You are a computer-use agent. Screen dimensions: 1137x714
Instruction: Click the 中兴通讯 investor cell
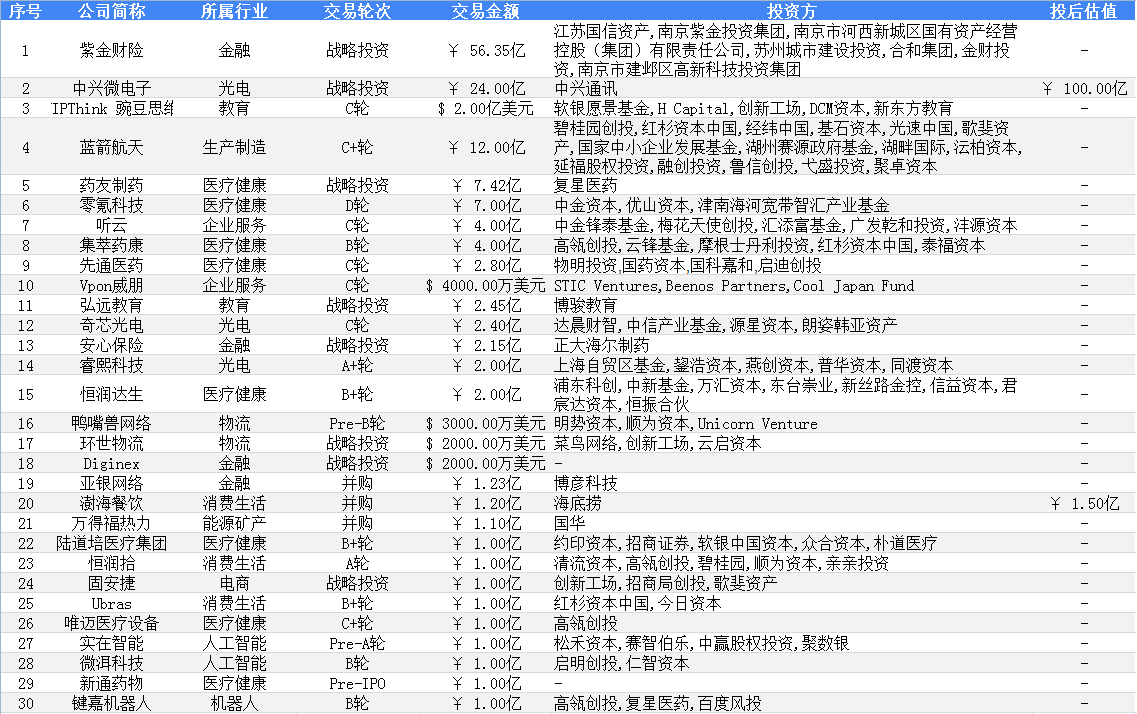pos(586,88)
